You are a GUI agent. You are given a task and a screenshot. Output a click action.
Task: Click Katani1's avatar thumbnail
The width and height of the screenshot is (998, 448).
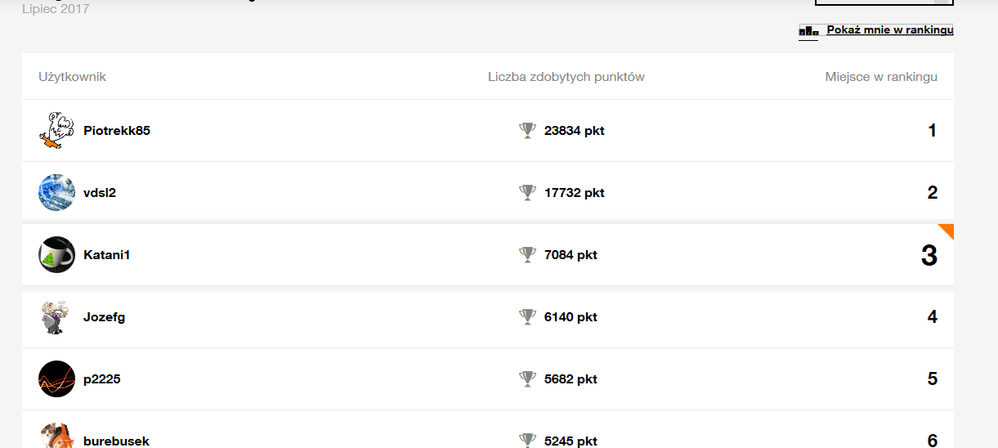tap(56, 255)
